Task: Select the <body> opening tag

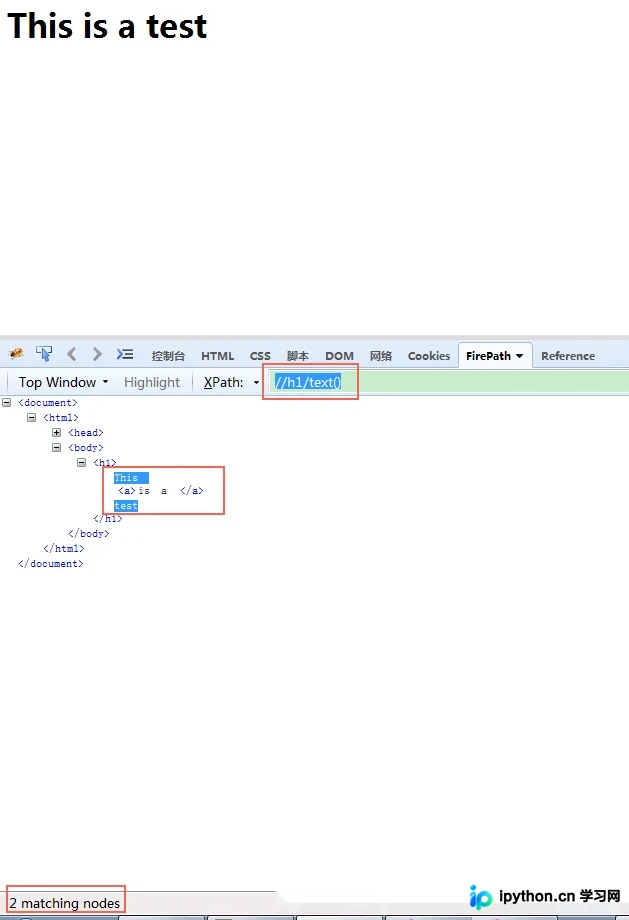Action: click(x=86, y=448)
